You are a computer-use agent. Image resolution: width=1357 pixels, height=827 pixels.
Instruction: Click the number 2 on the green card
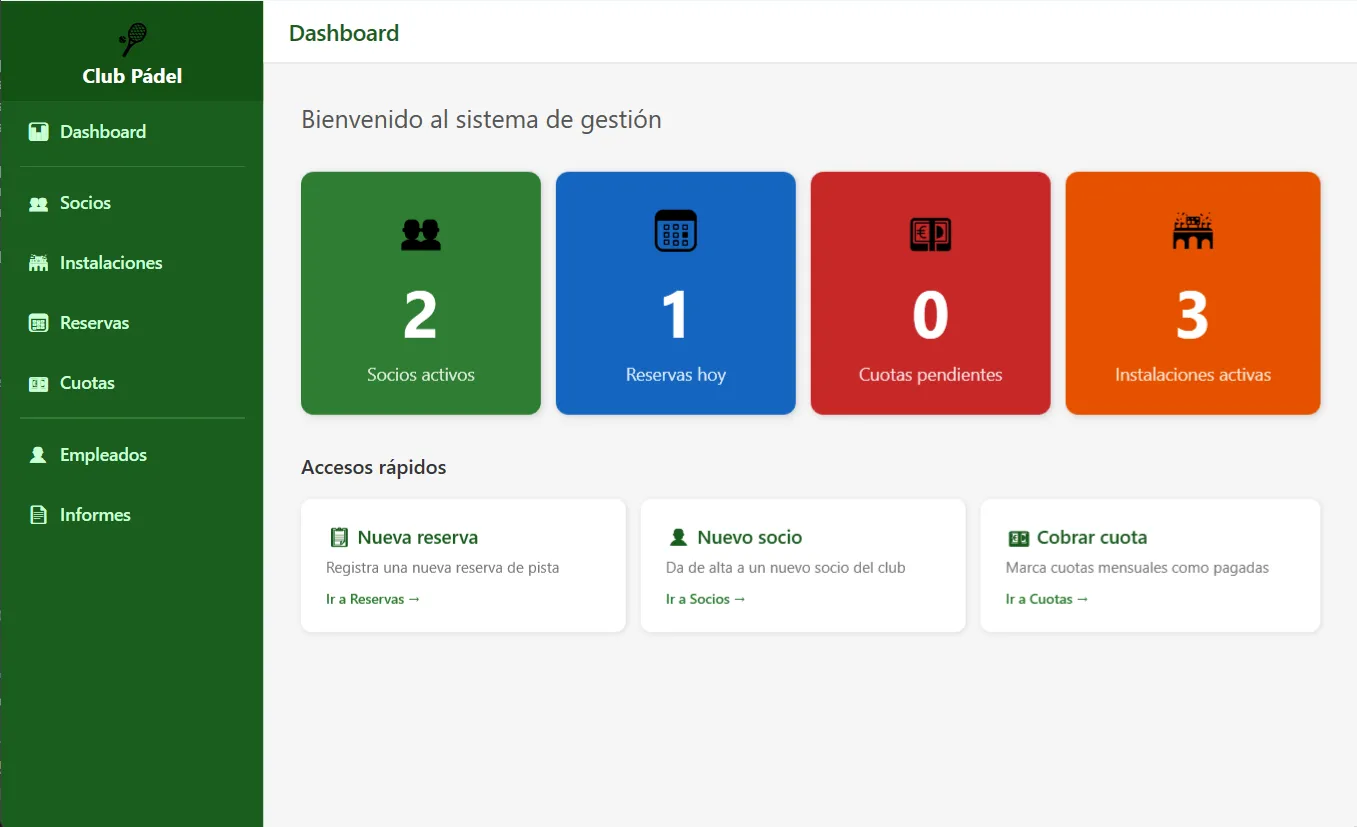[x=421, y=315]
